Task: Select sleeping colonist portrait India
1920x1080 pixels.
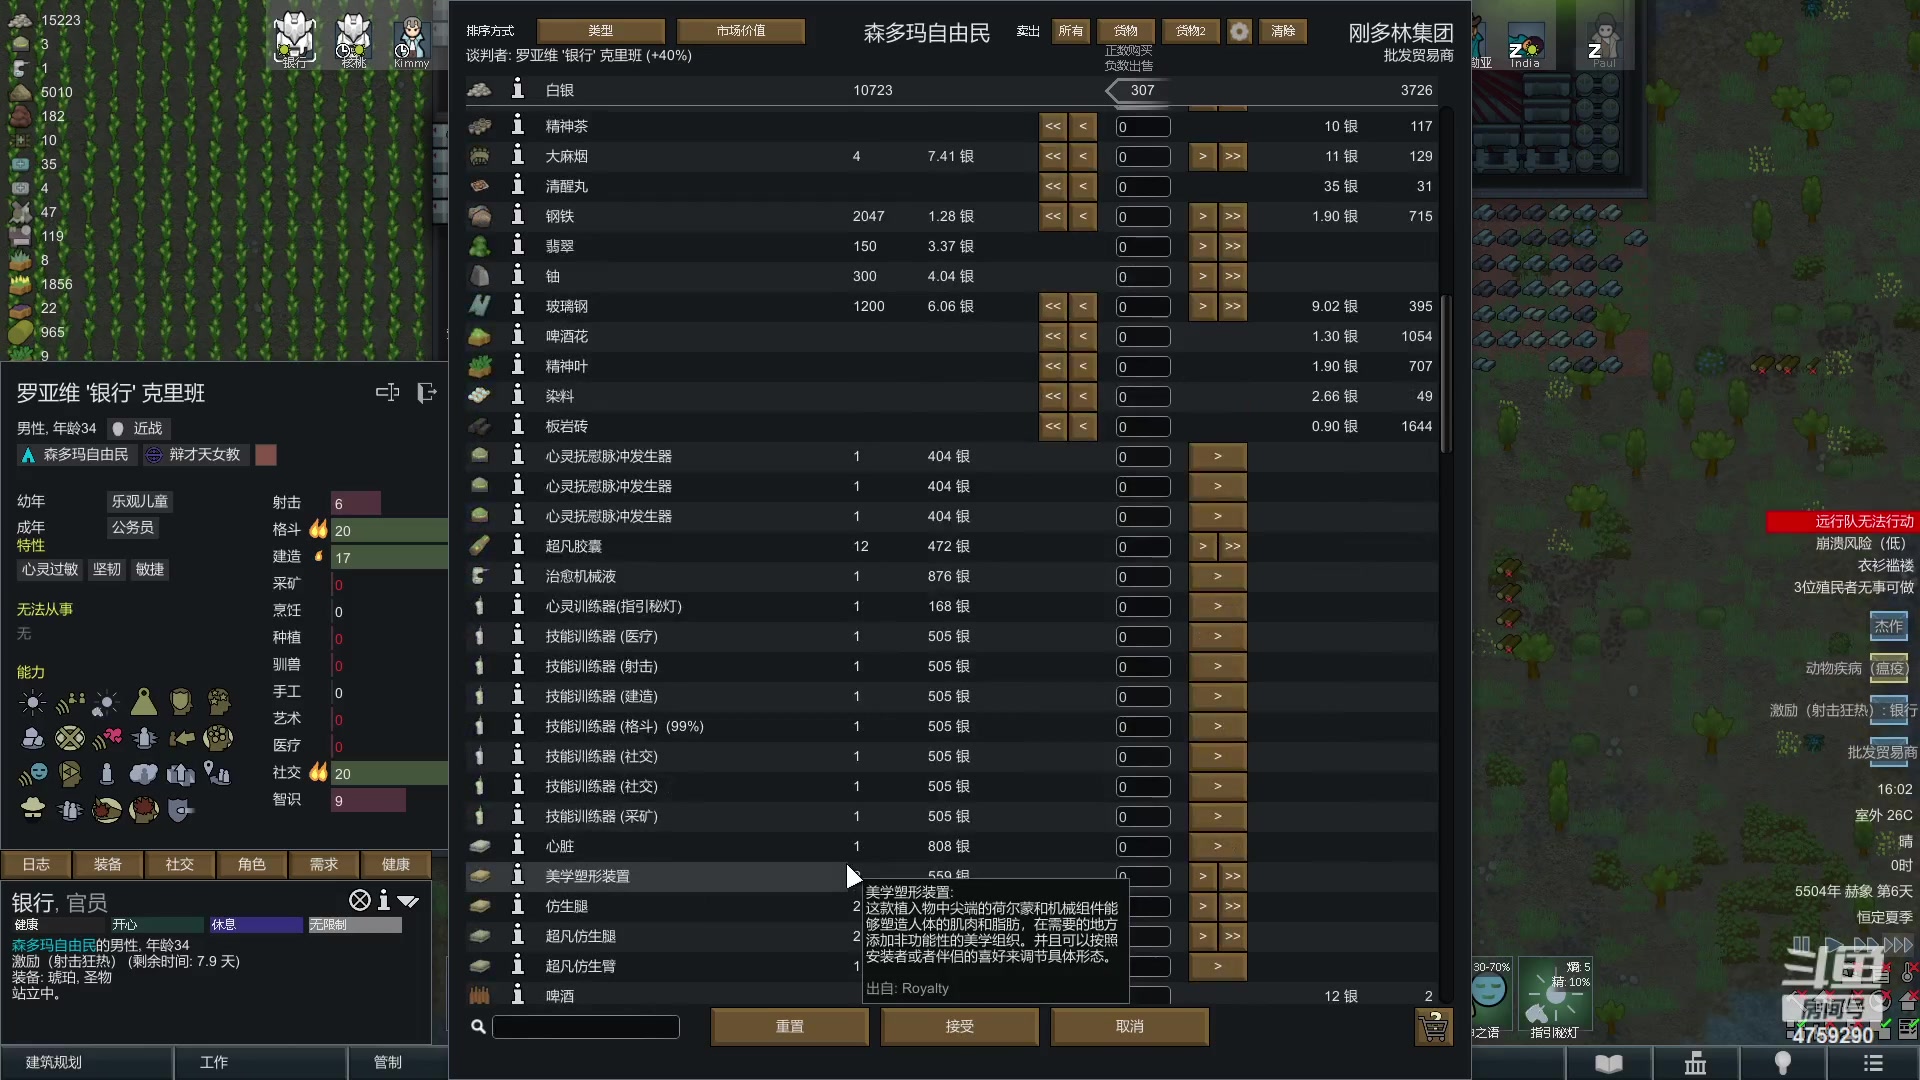Action: pyautogui.click(x=1525, y=45)
